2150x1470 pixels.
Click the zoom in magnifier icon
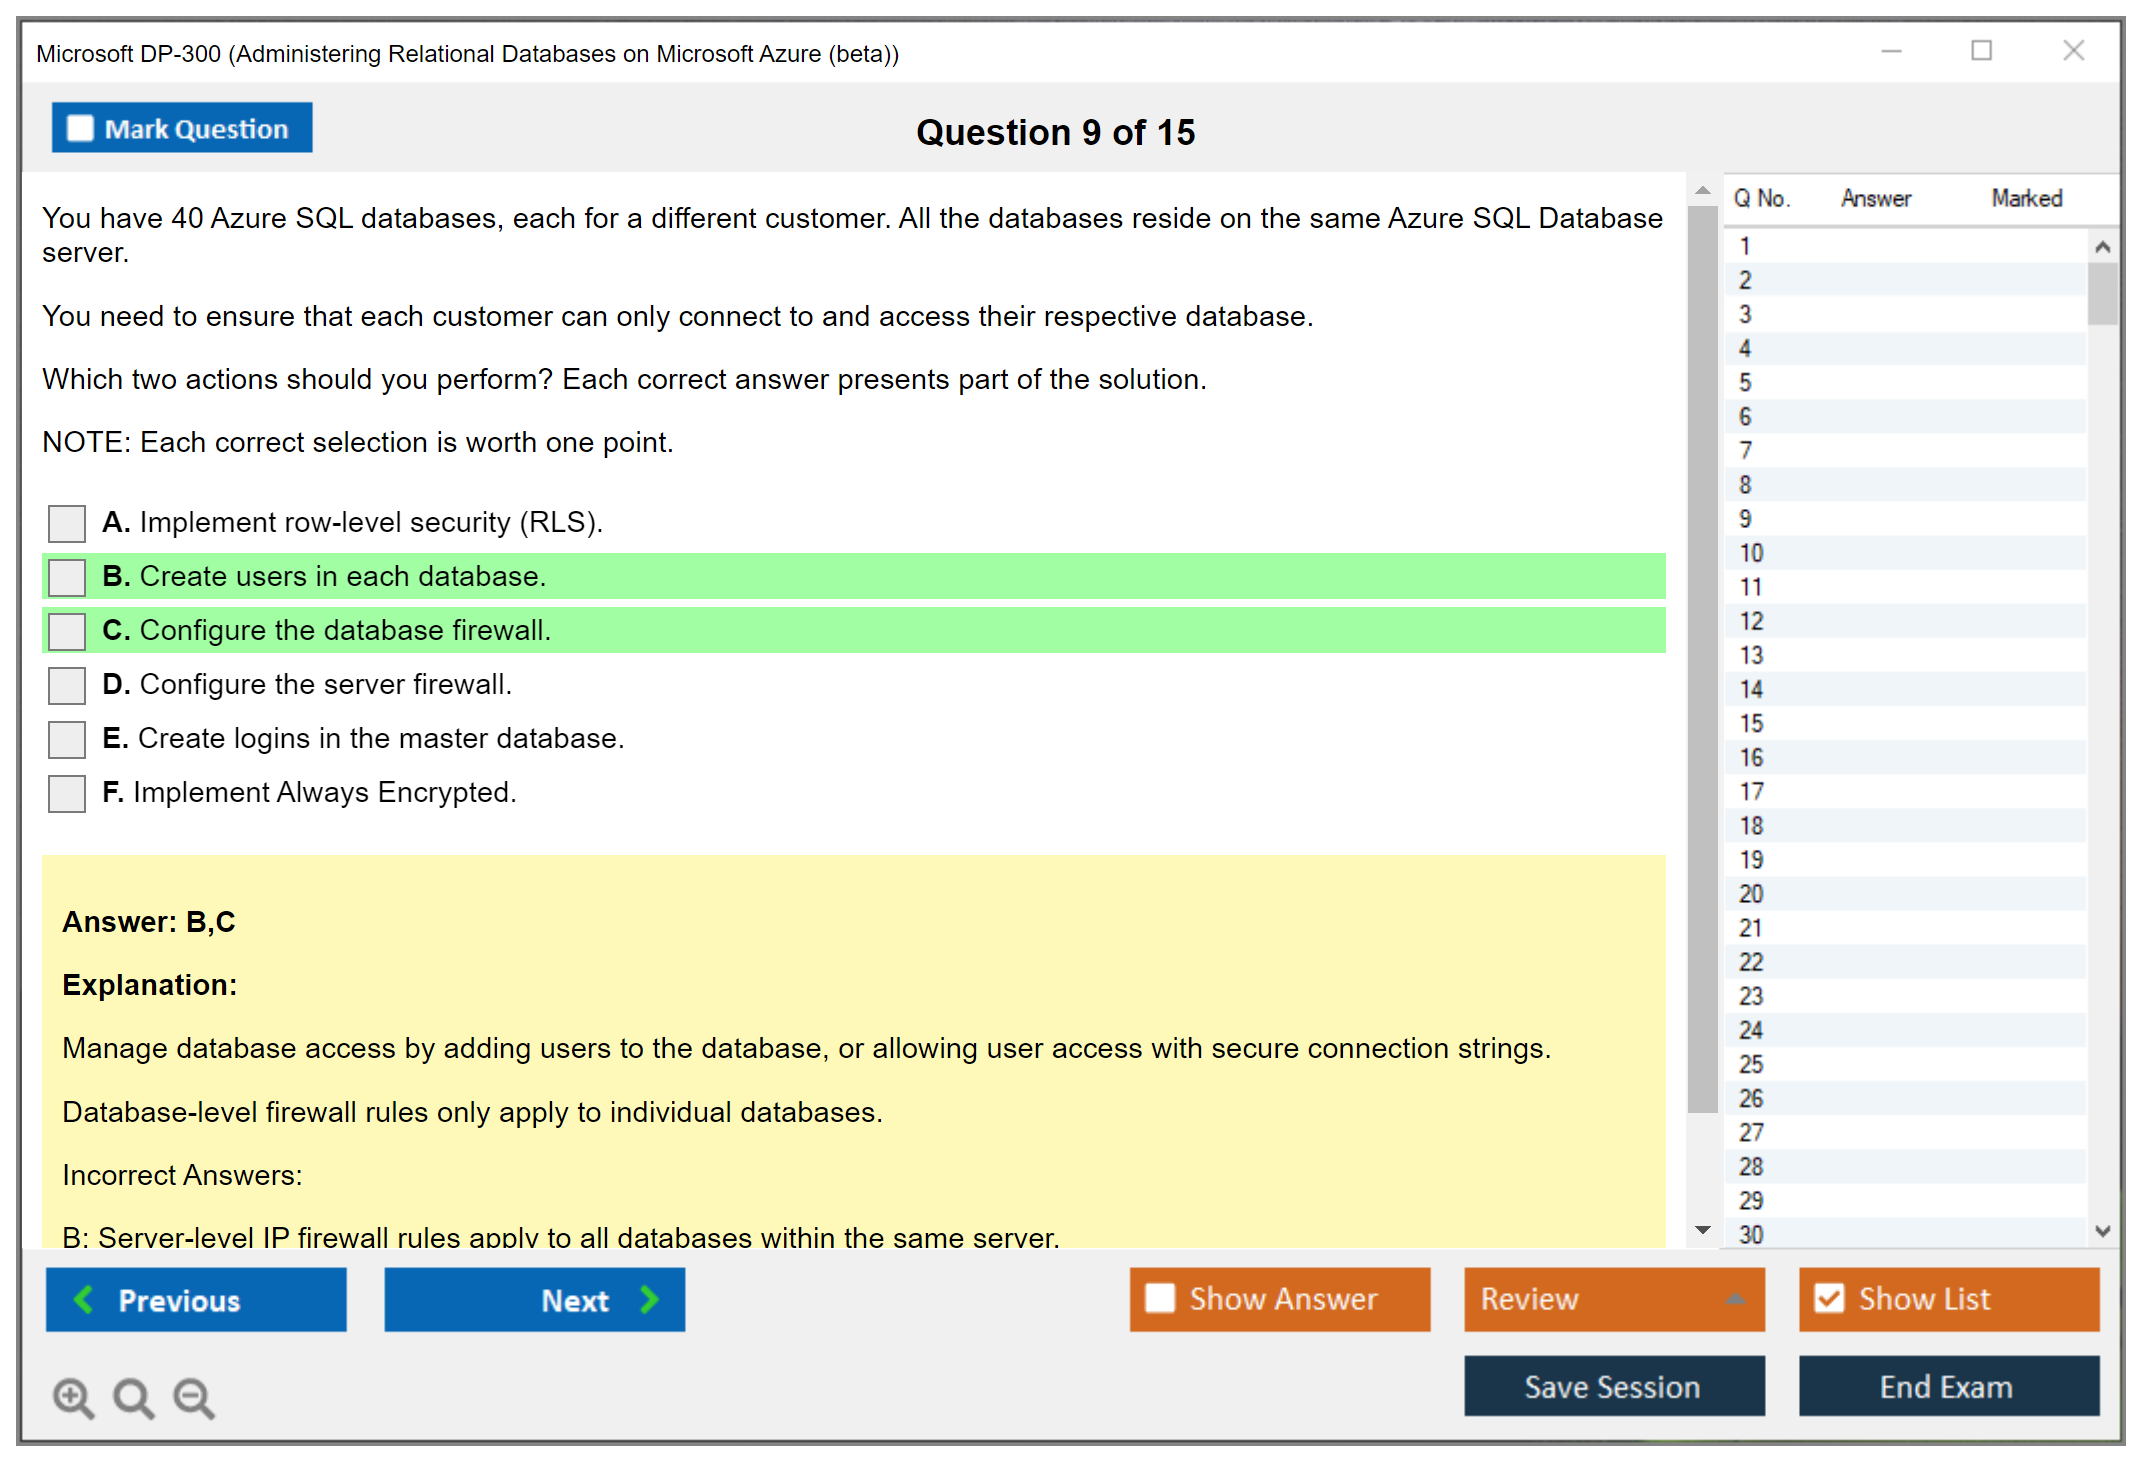click(x=73, y=1397)
